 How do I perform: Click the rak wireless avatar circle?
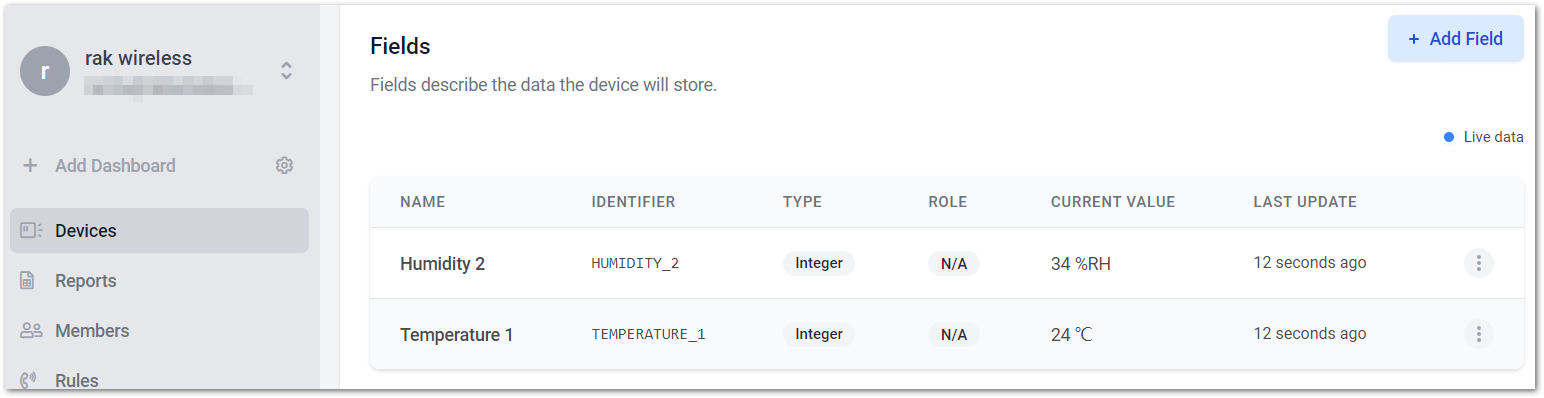tap(45, 71)
